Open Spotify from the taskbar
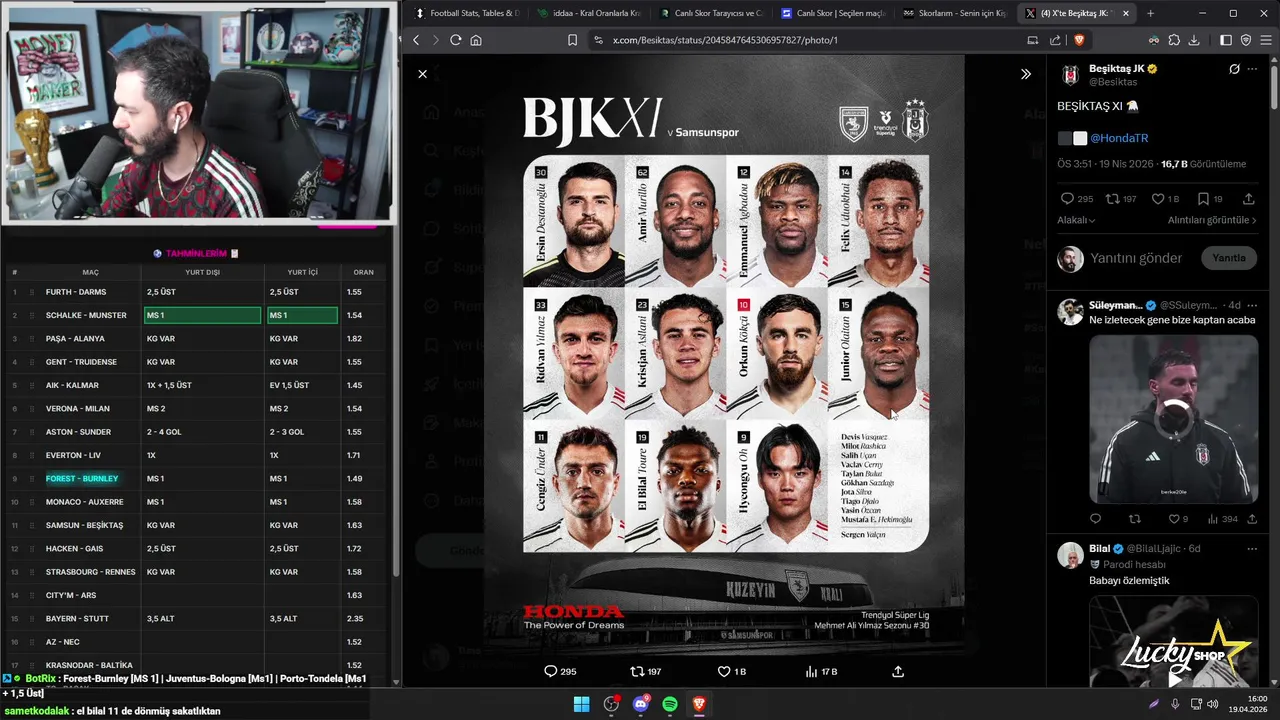Viewport: 1280px width, 720px height. [x=670, y=704]
